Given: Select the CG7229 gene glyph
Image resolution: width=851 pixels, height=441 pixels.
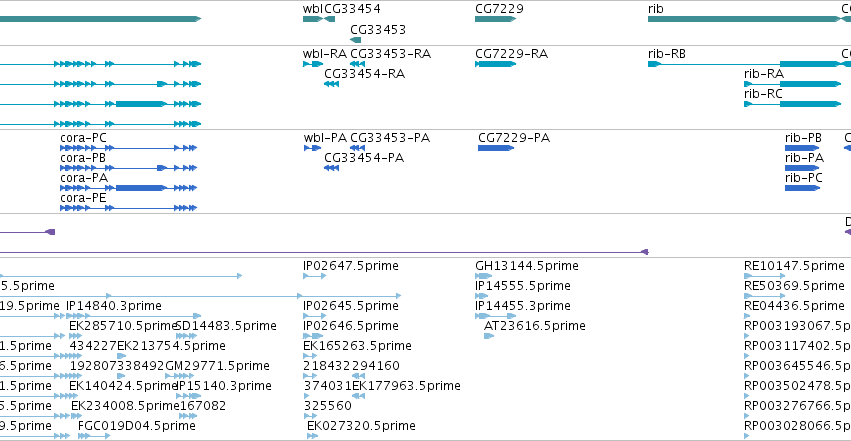Looking at the screenshot, I should [495, 19].
